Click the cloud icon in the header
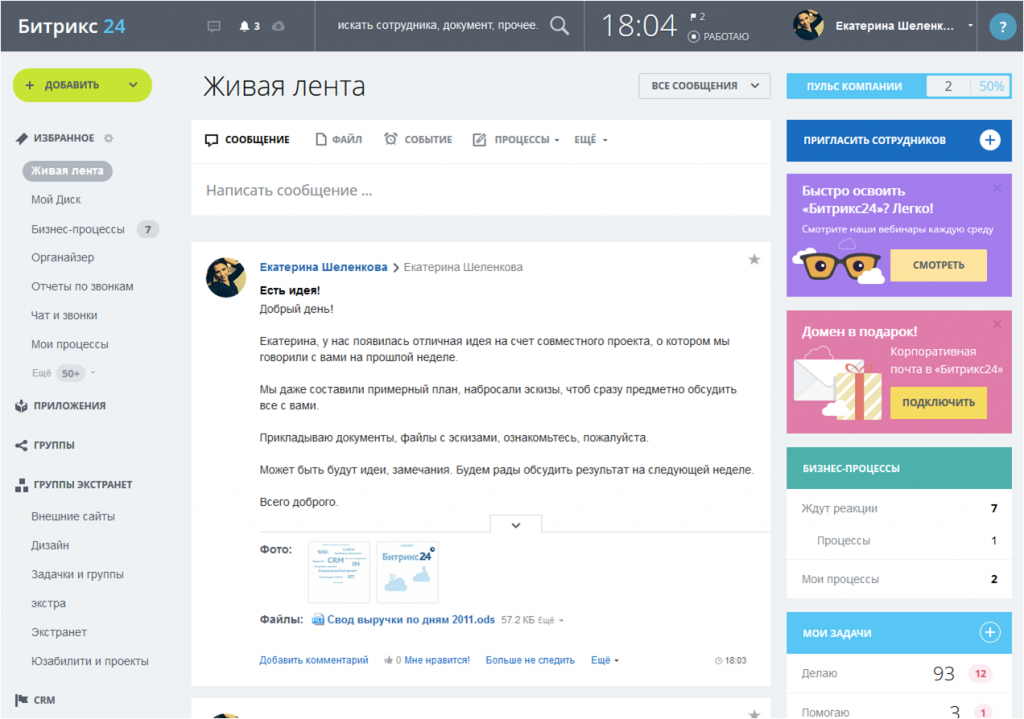This screenshot has height=719, width=1024. pos(278,26)
